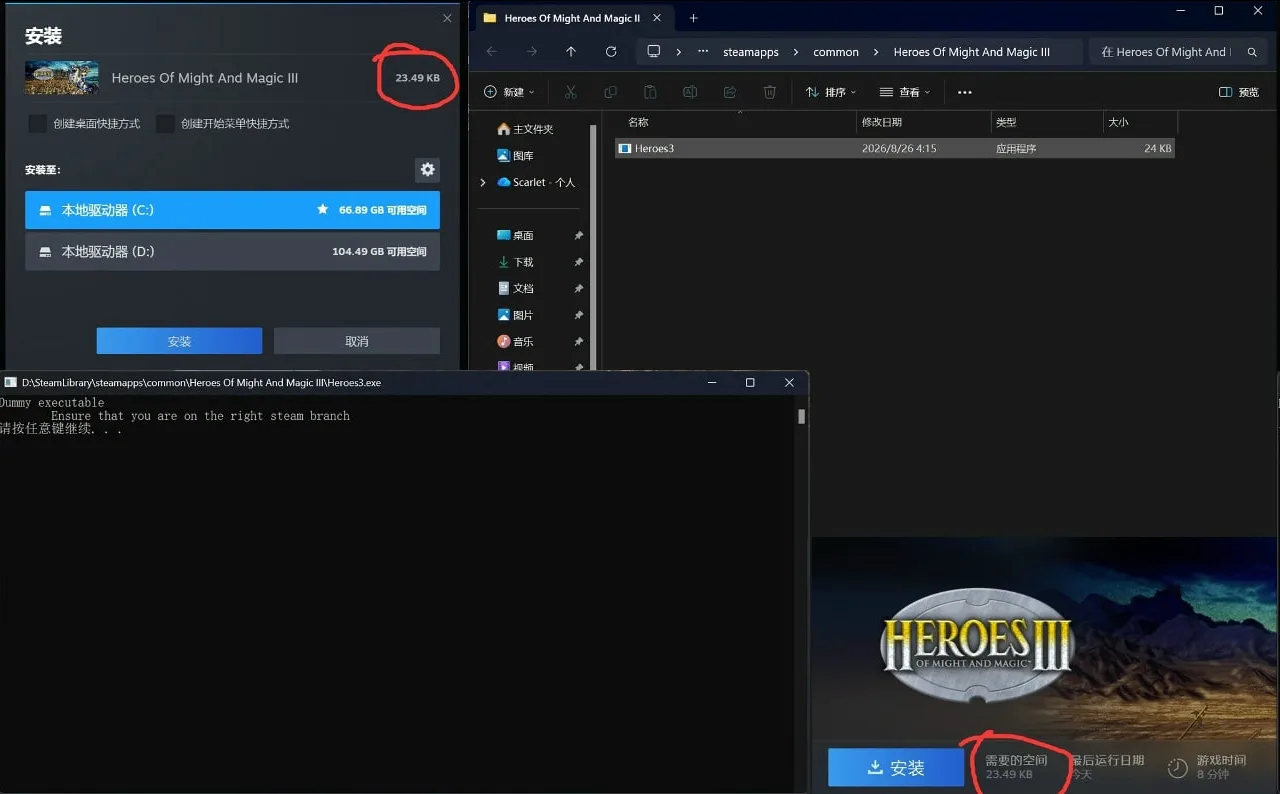The image size is (1280, 794).
Task: Enable create desktop shortcut checkbox
Action: [37, 124]
